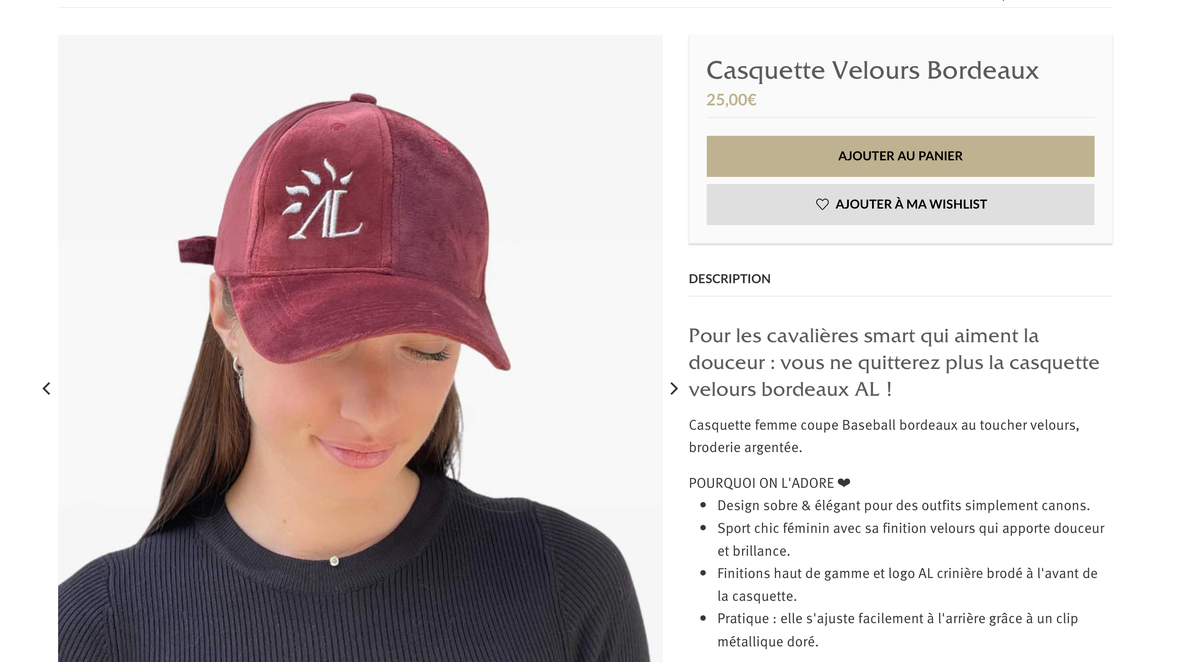Show the previous product image with left chevron
The width and height of the screenshot is (1200, 662).
(x=46, y=388)
